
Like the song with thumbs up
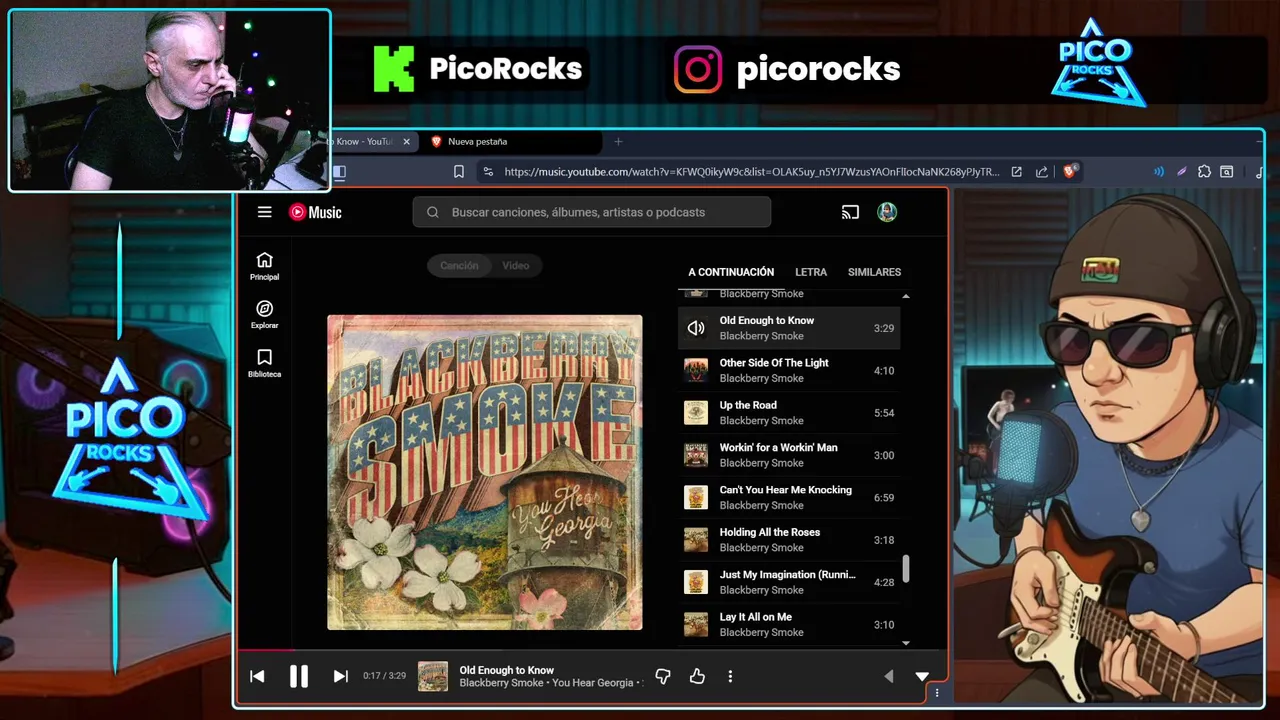pyautogui.click(x=697, y=677)
